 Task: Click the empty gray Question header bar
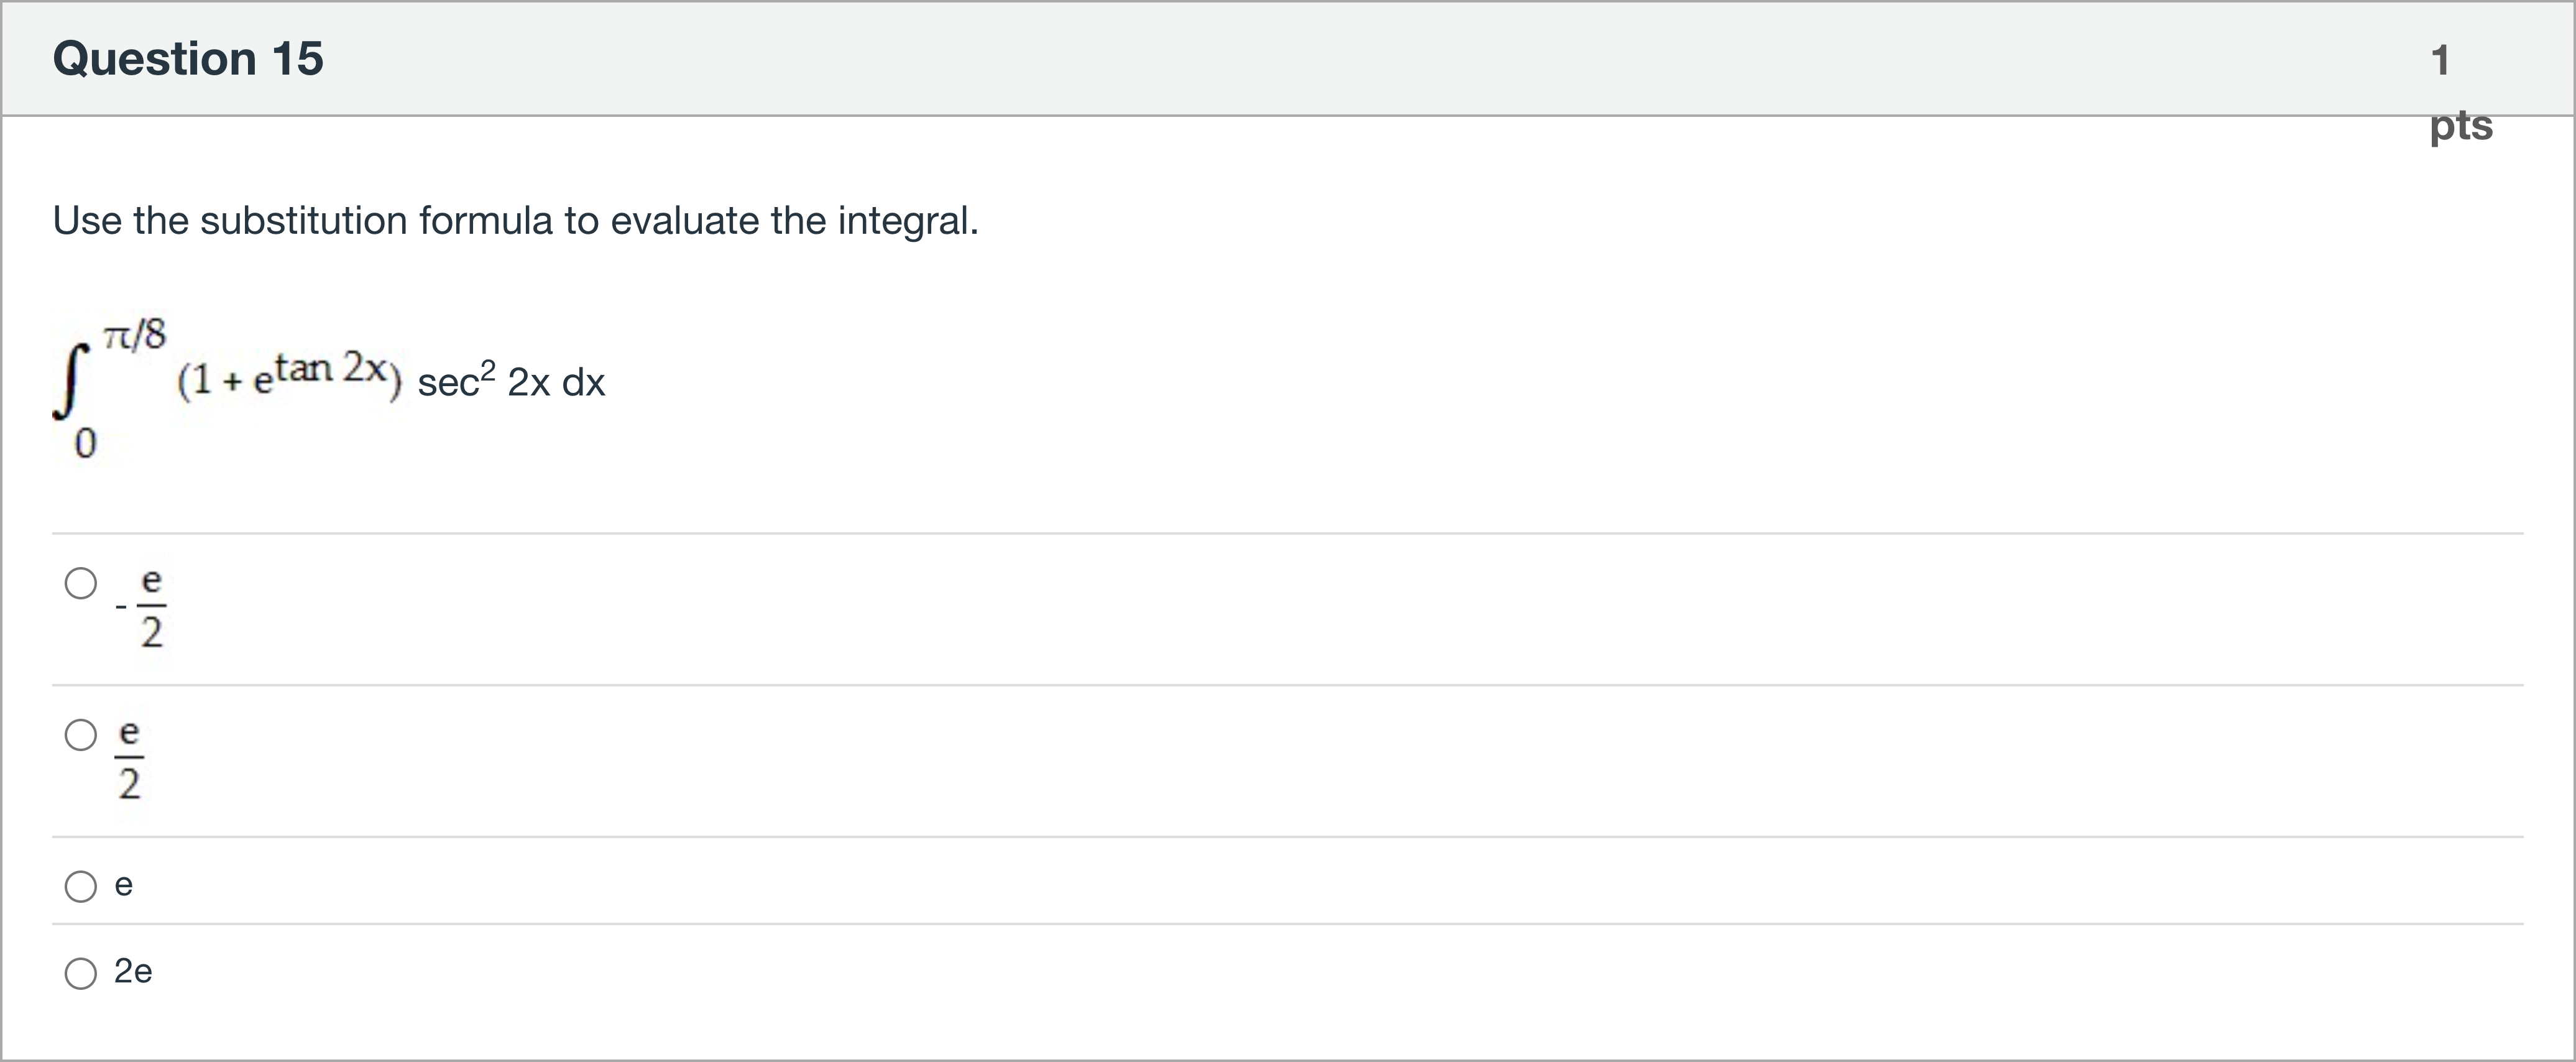click(1300, 58)
